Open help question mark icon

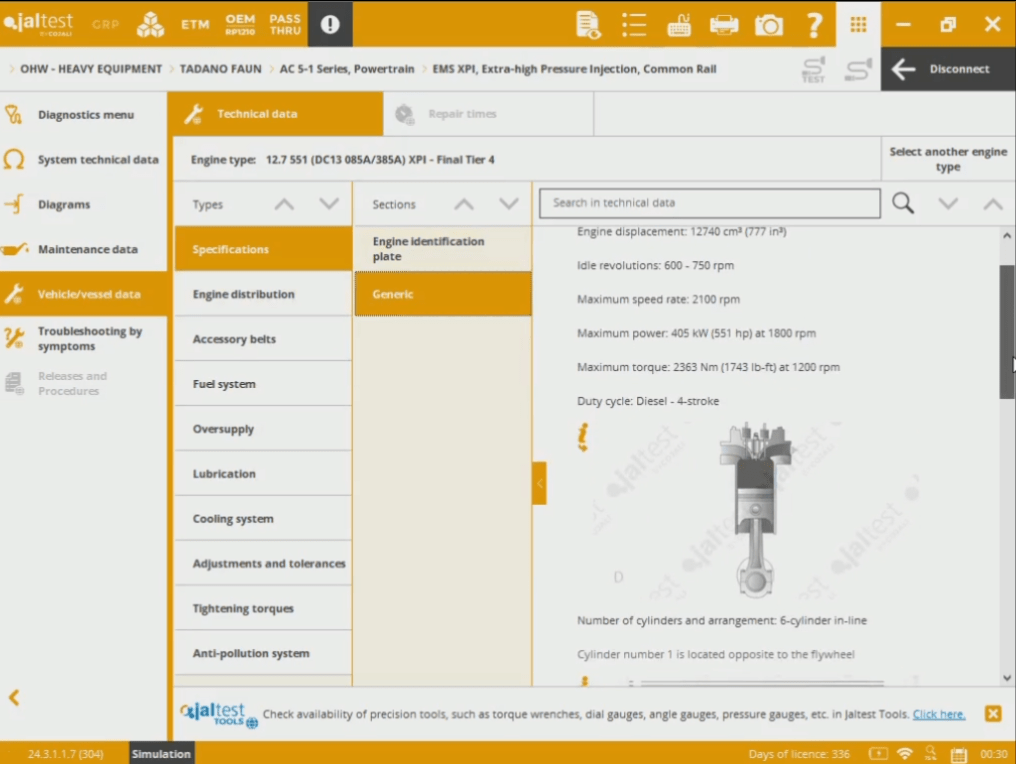(x=814, y=25)
